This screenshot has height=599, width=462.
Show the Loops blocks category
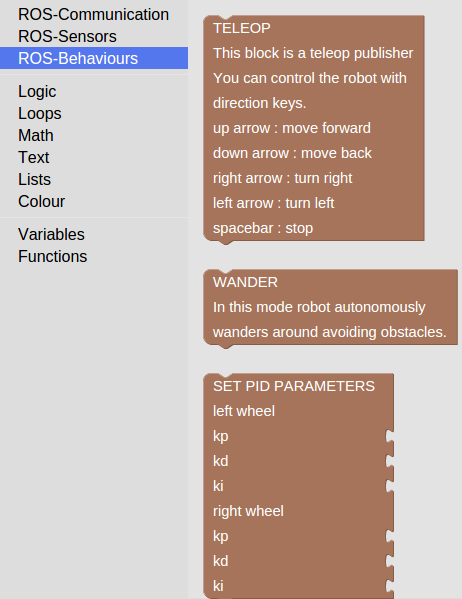(40, 113)
